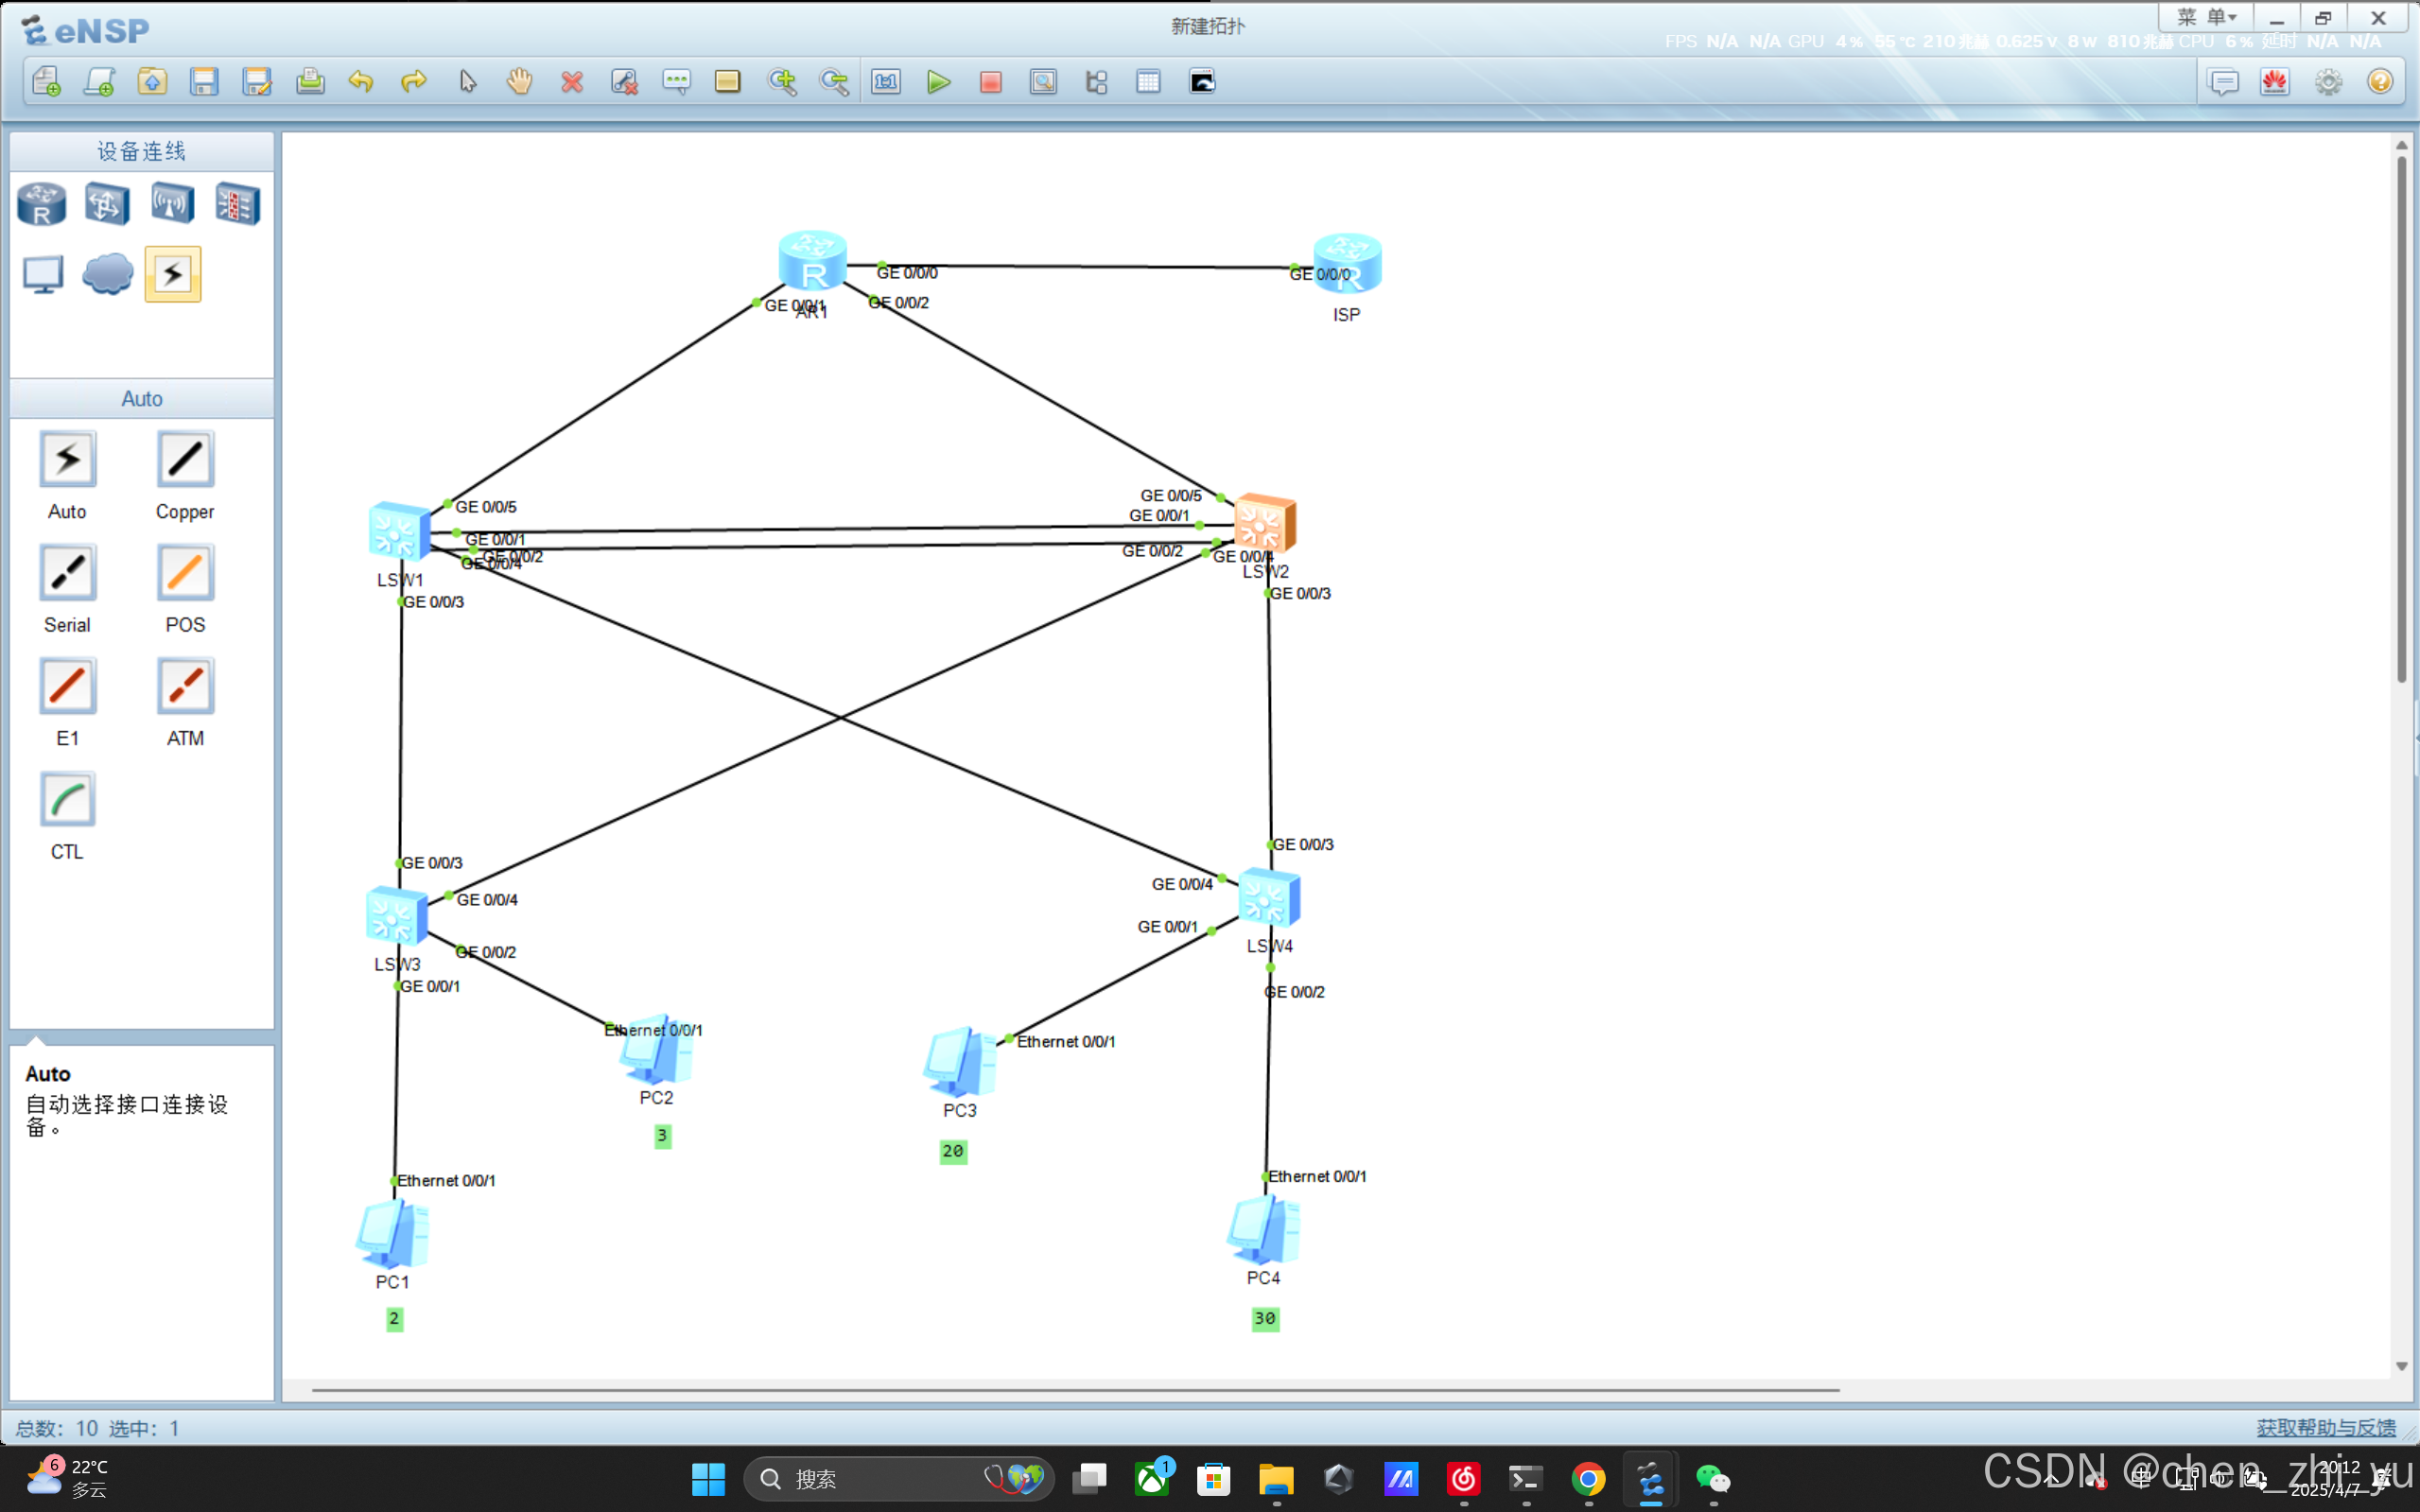The width and height of the screenshot is (2420, 1512).
Task: Select the hand pan tool
Action: (x=519, y=82)
